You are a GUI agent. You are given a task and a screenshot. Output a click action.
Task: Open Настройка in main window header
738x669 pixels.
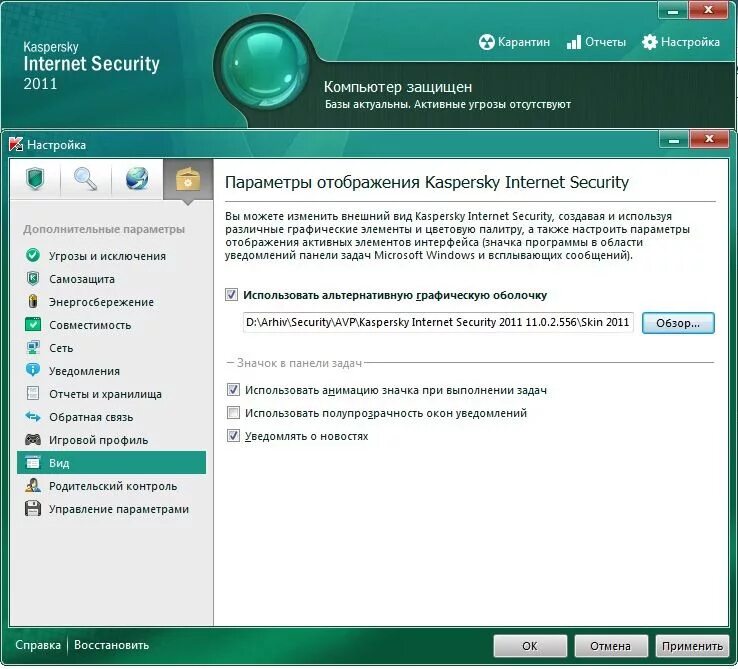pyautogui.click(x=681, y=42)
